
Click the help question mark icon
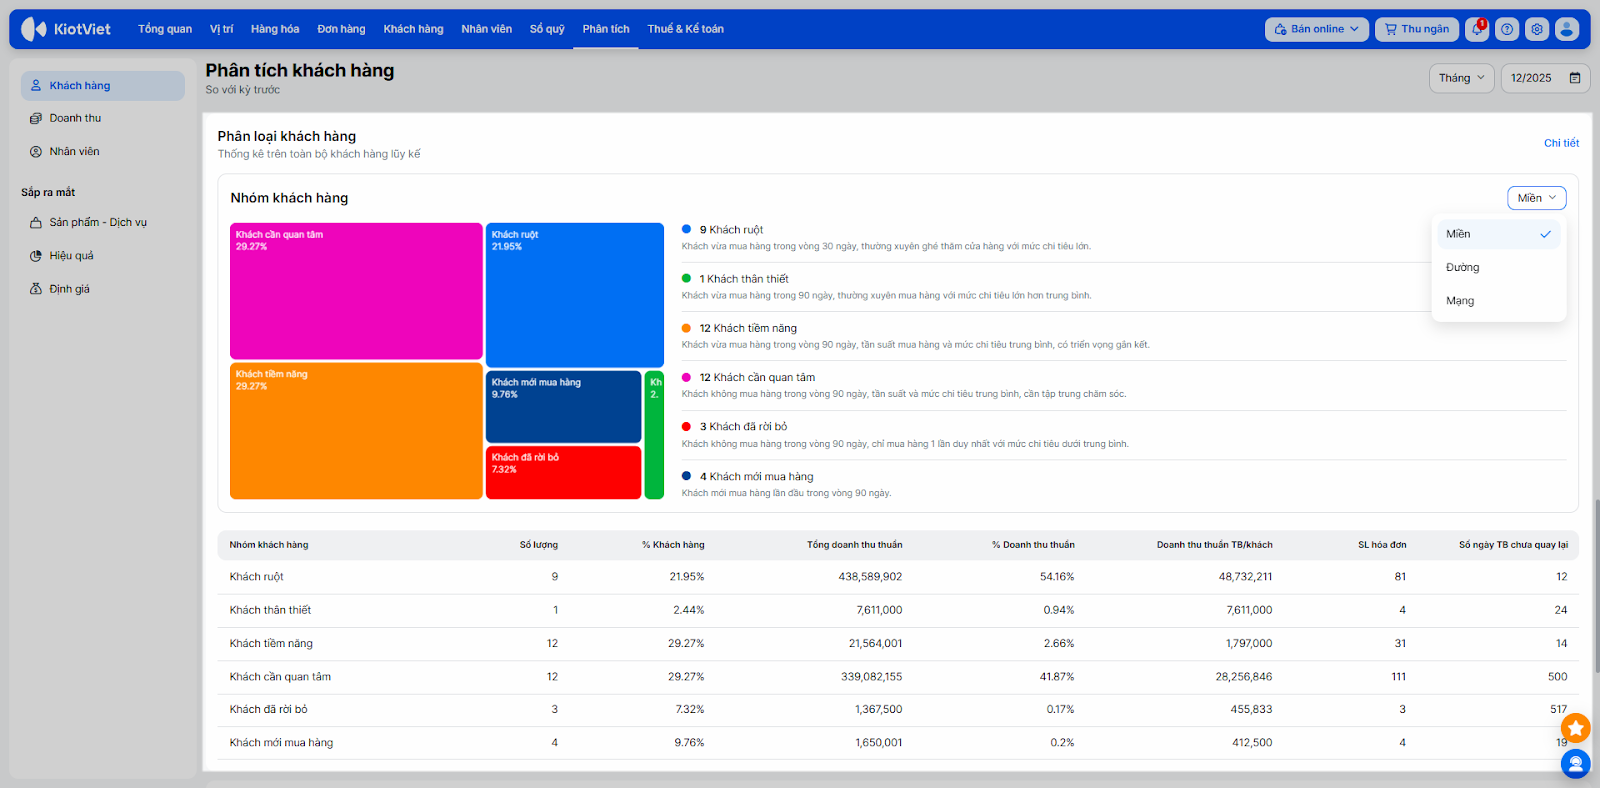pyautogui.click(x=1507, y=29)
